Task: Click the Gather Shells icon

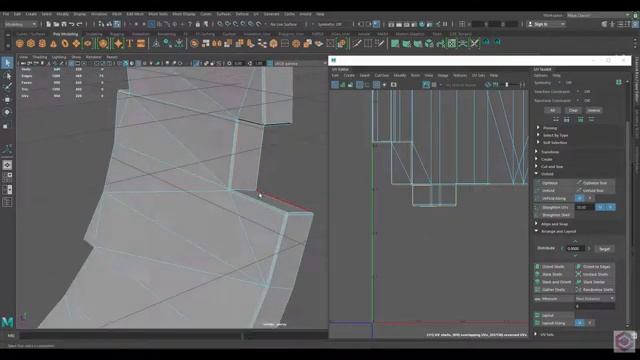Action: point(538,289)
